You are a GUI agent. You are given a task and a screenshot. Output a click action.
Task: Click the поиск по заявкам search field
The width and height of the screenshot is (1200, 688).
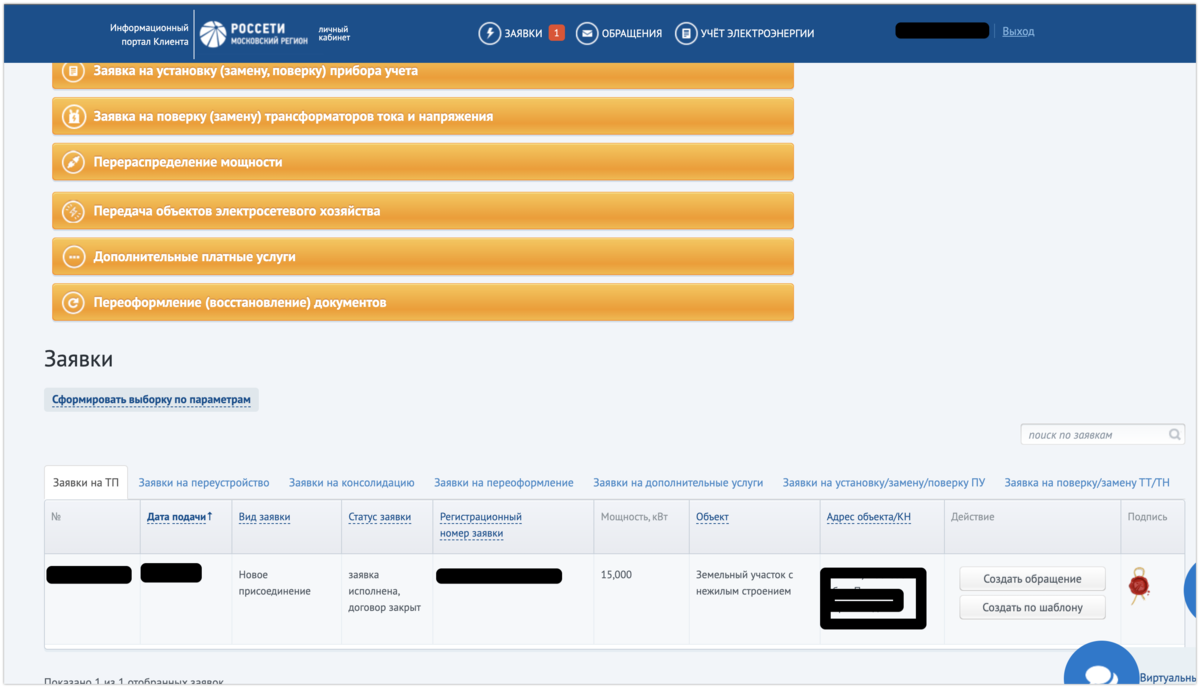[x=1090, y=434]
